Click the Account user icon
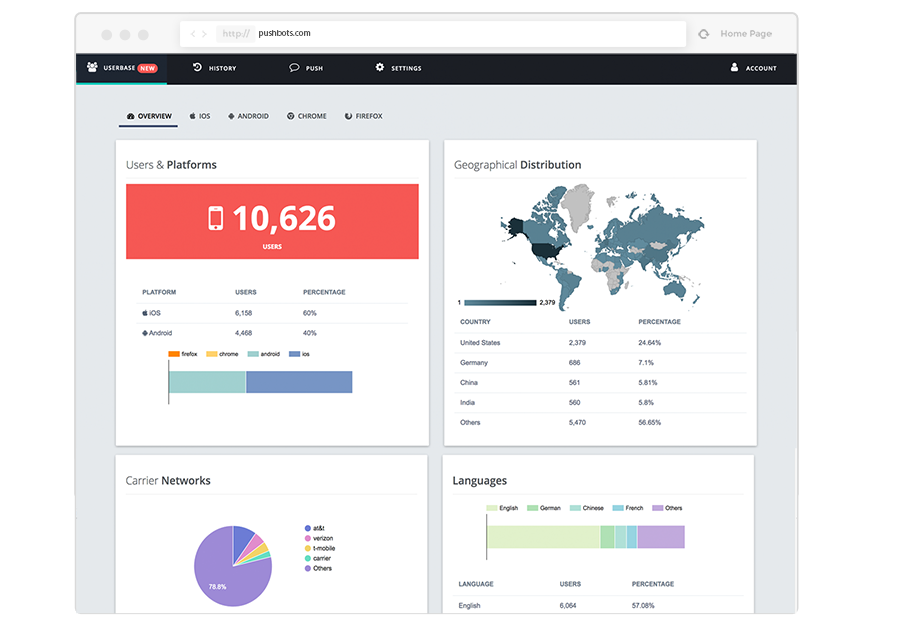900x627 pixels. [734, 68]
